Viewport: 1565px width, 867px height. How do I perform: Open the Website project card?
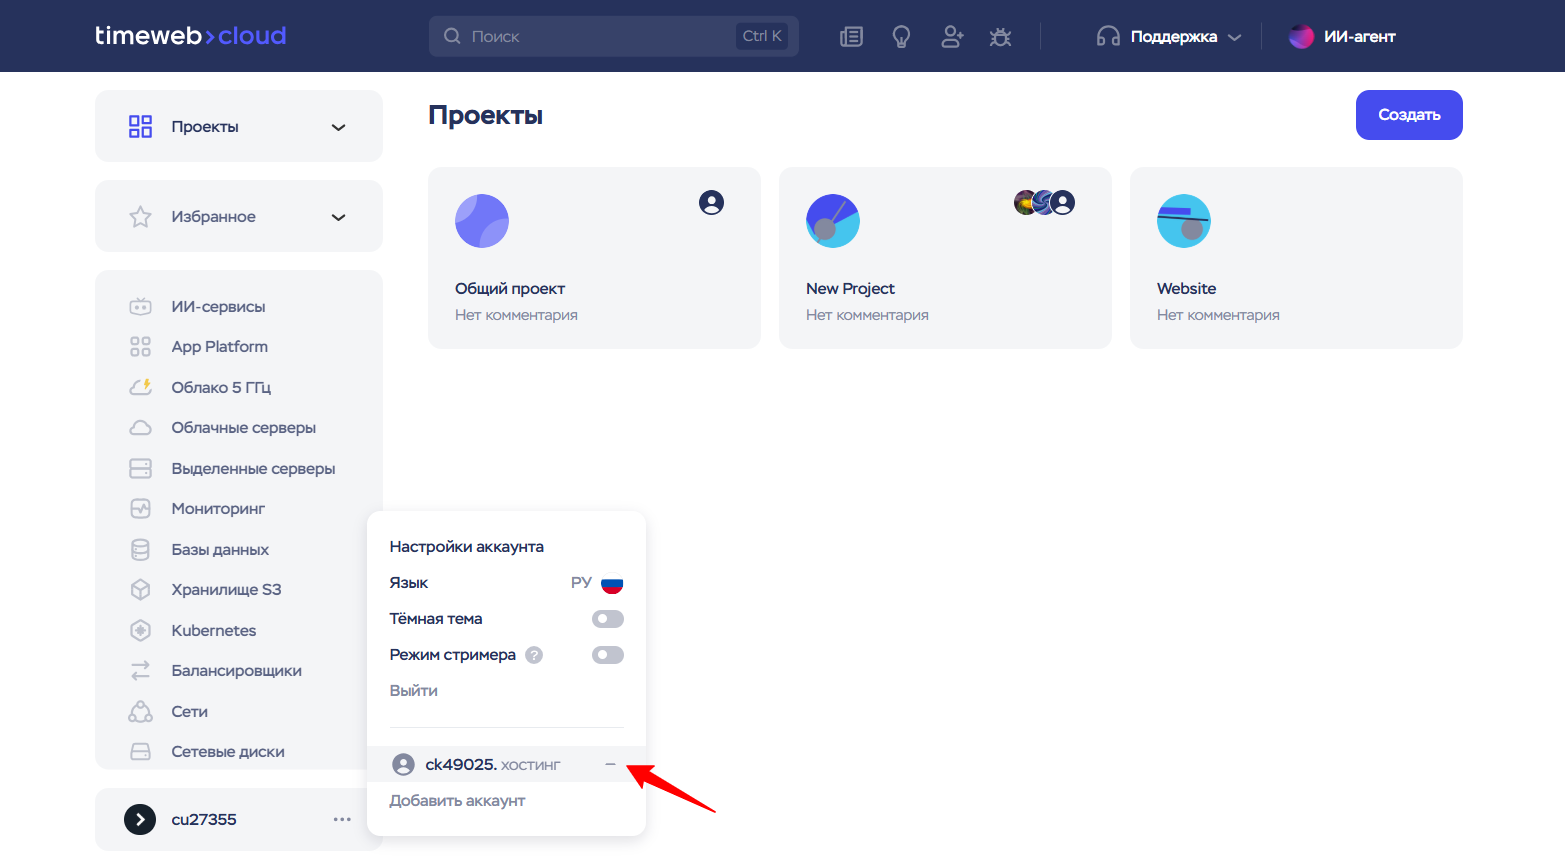[1296, 258]
